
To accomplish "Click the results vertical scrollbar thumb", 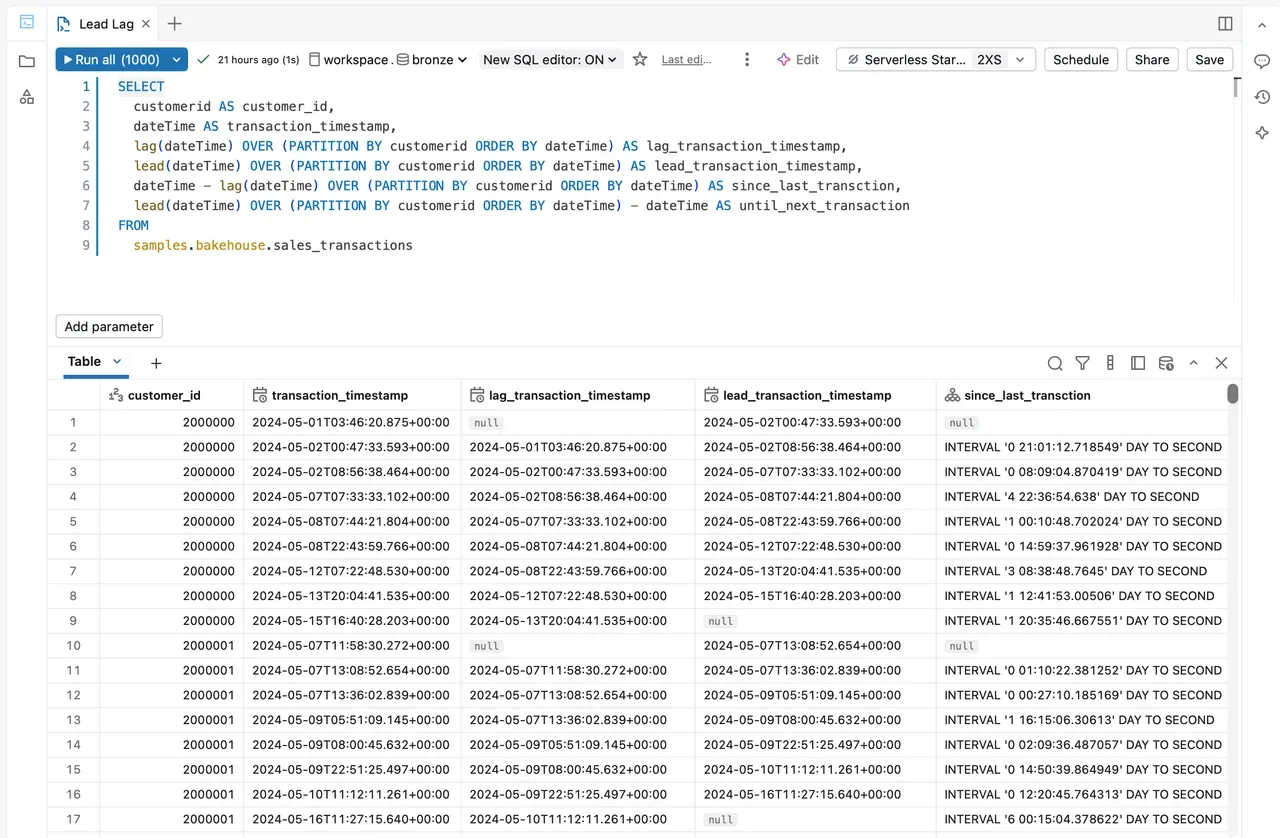I will coord(1233,394).
